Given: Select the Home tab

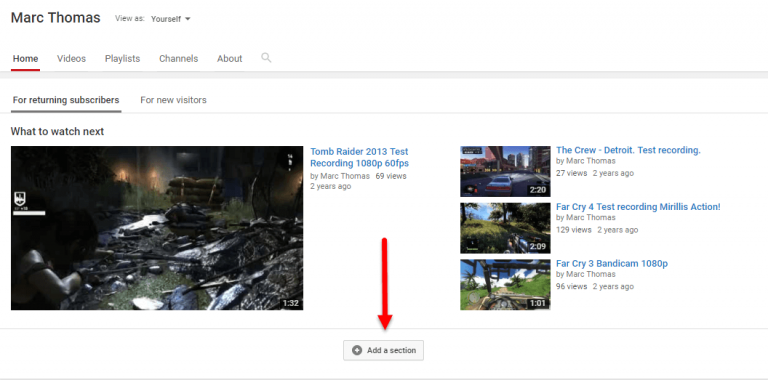Looking at the screenshot, I should click(25, 58).
